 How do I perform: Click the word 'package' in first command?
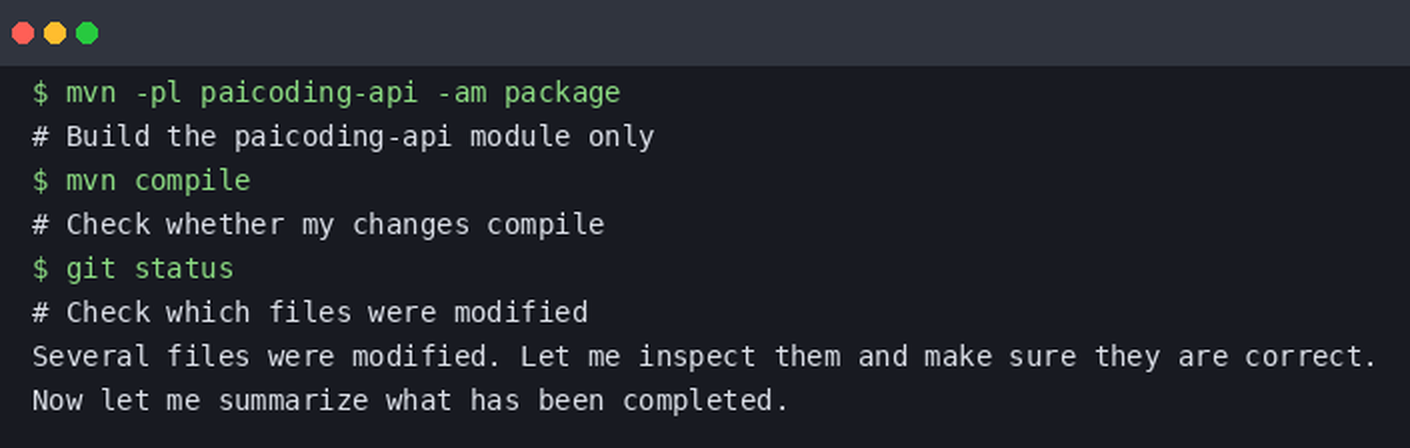tap(562, 94)
